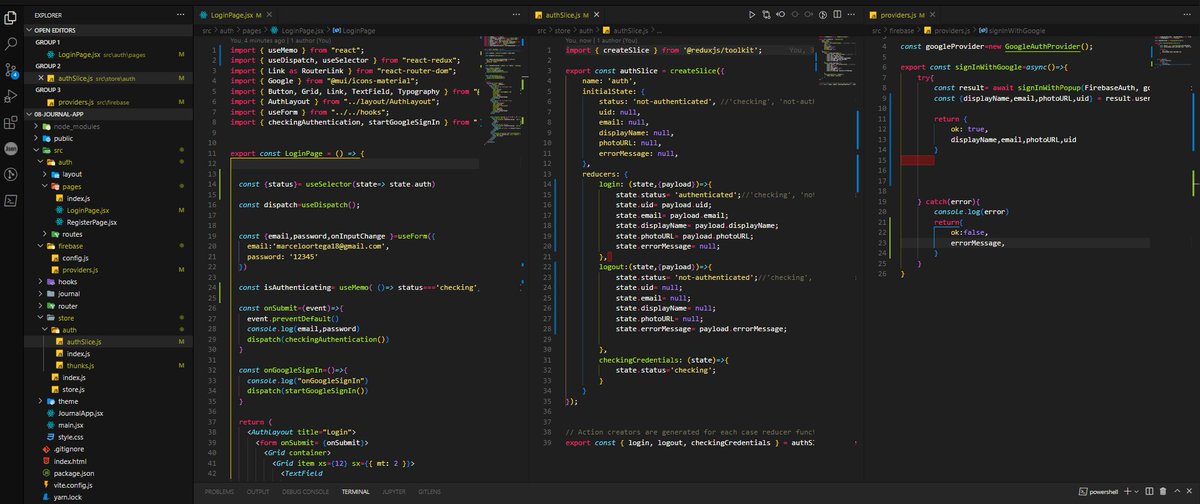Click Explorer panel more actions ellipsis
Screen dimensions: 1200x504
pos(182,16)
